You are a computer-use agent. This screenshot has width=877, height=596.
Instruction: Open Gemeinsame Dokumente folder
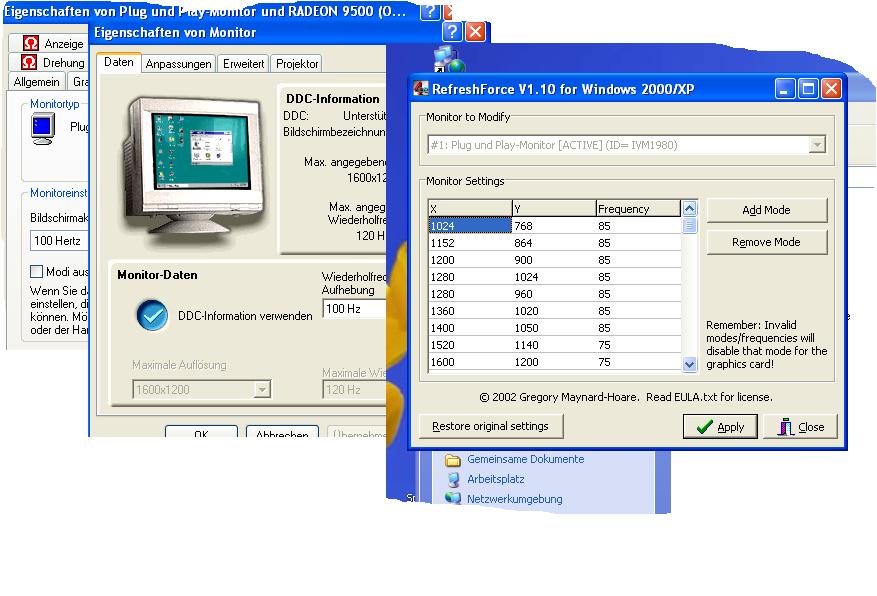coord(515,459)
